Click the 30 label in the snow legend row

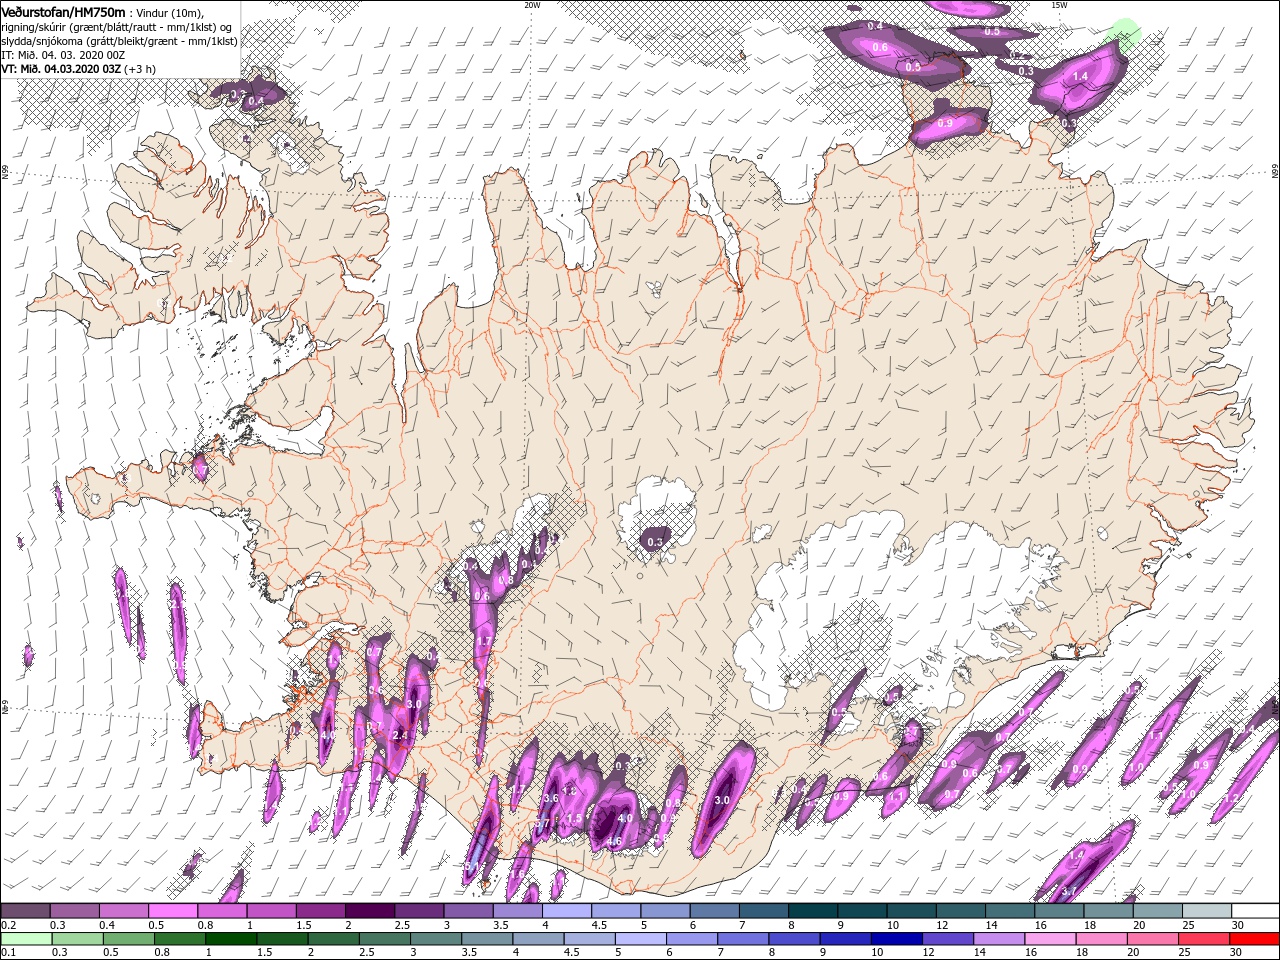tap(1238, 925)
